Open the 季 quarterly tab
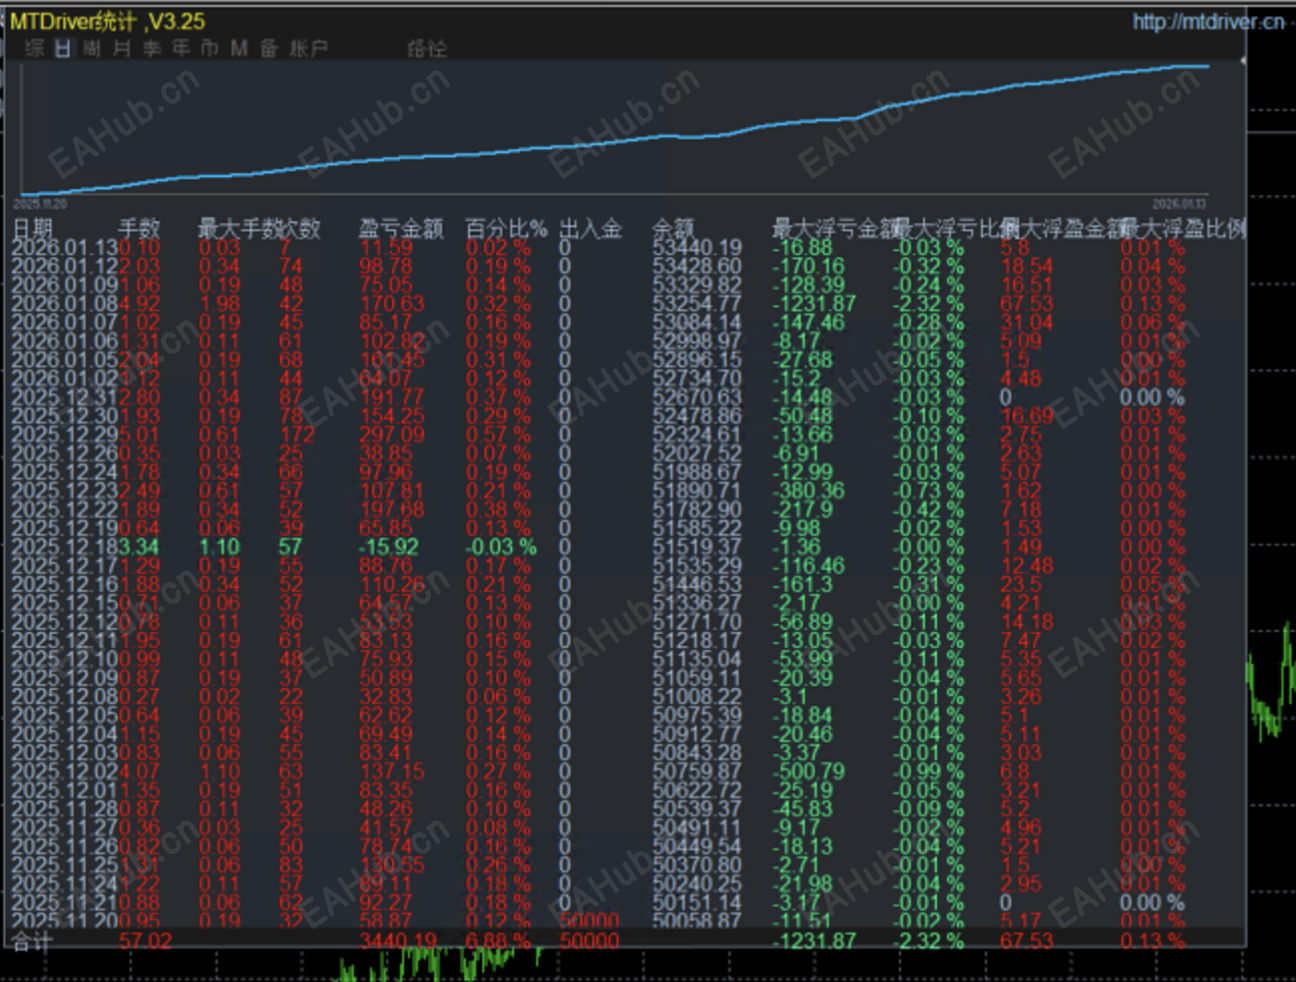Screen dimensions: 1296x982 click(151, 48)
